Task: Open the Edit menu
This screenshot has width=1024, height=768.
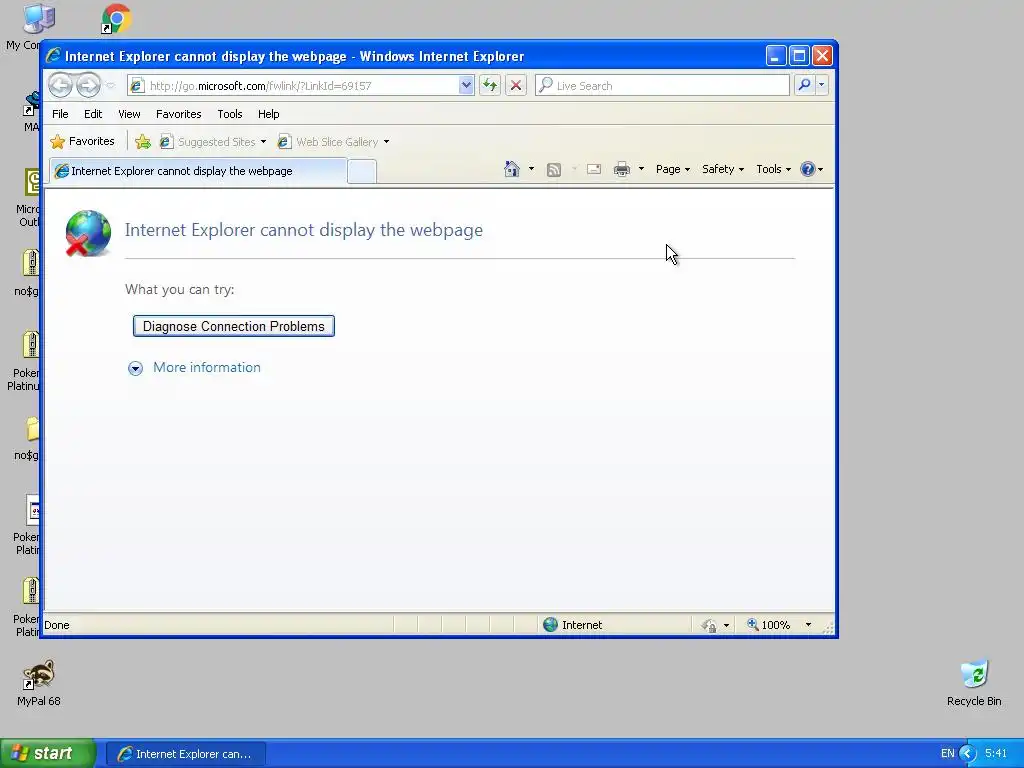Action: [x=93, y=114]
